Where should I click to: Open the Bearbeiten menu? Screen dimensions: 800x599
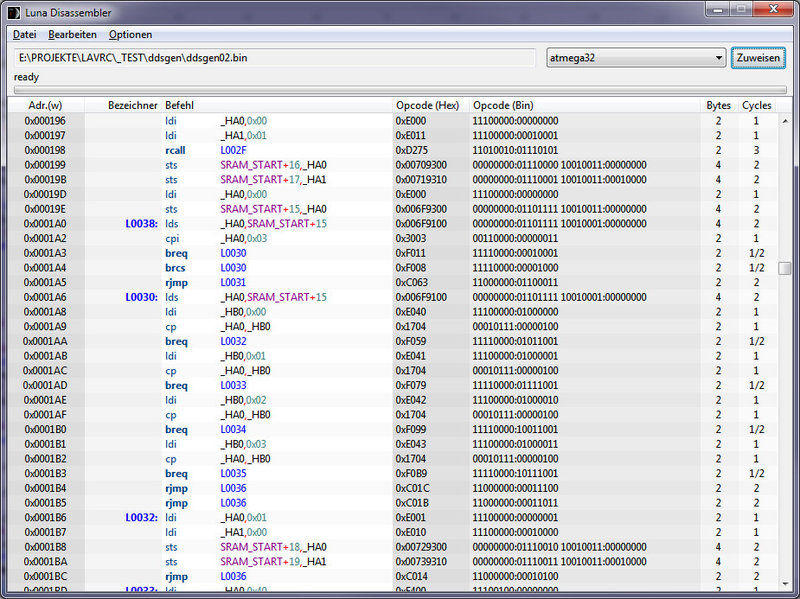pos(73,34)
